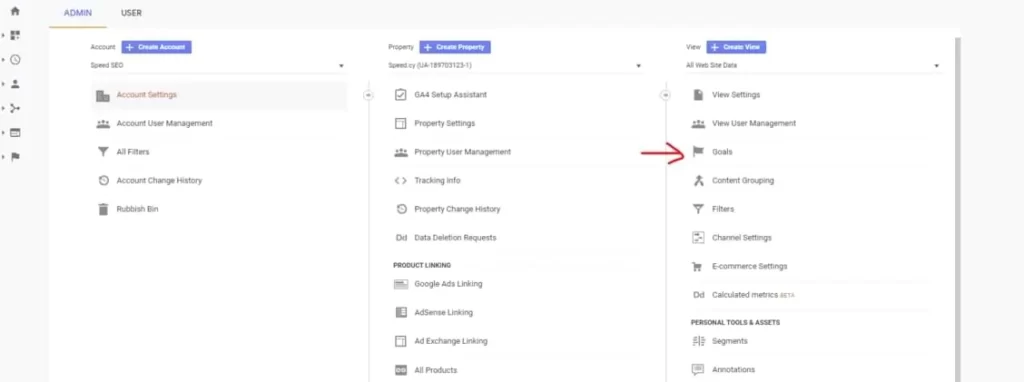Click the All Filters funnel icon

tap(103, 152)
